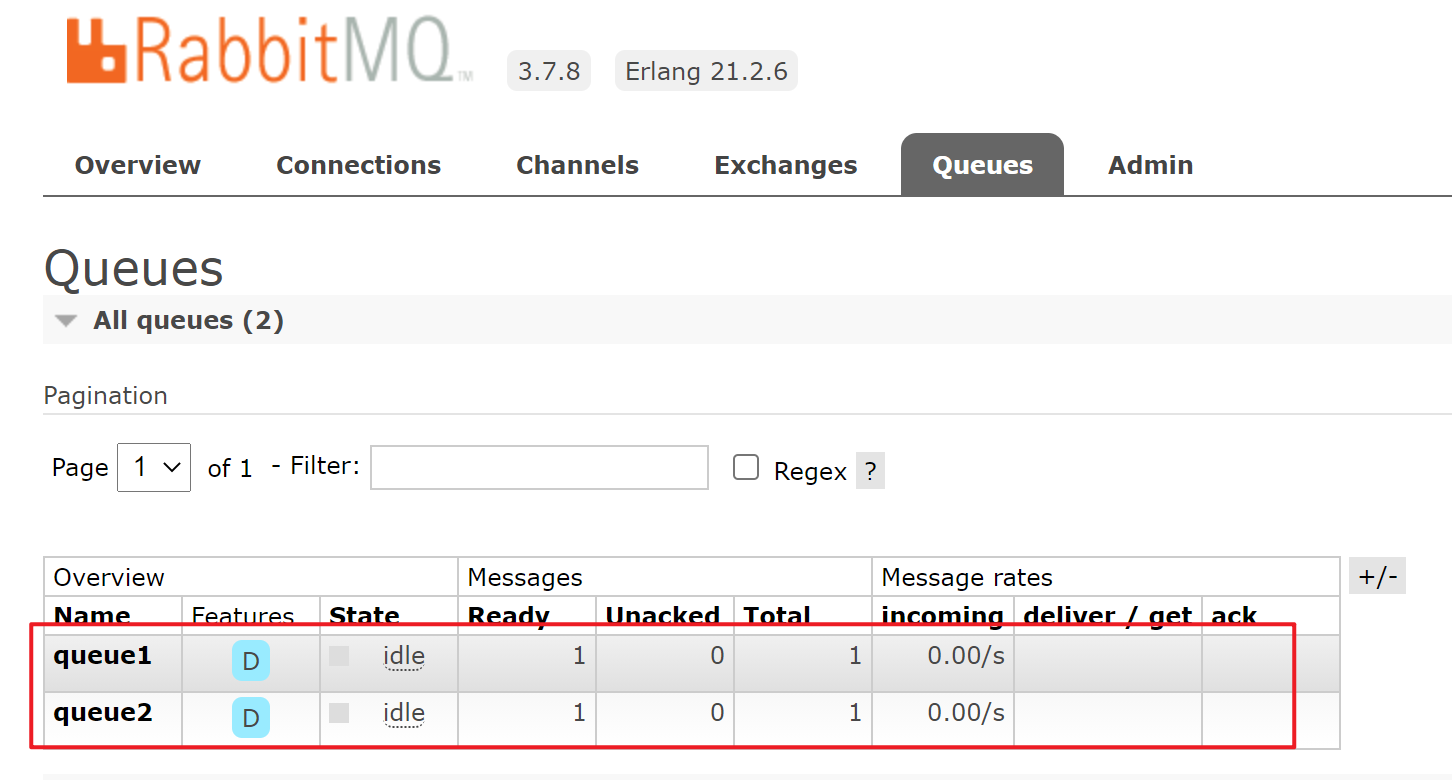
Task: Click the D feature badge for queue1
Action: [251, 661]
